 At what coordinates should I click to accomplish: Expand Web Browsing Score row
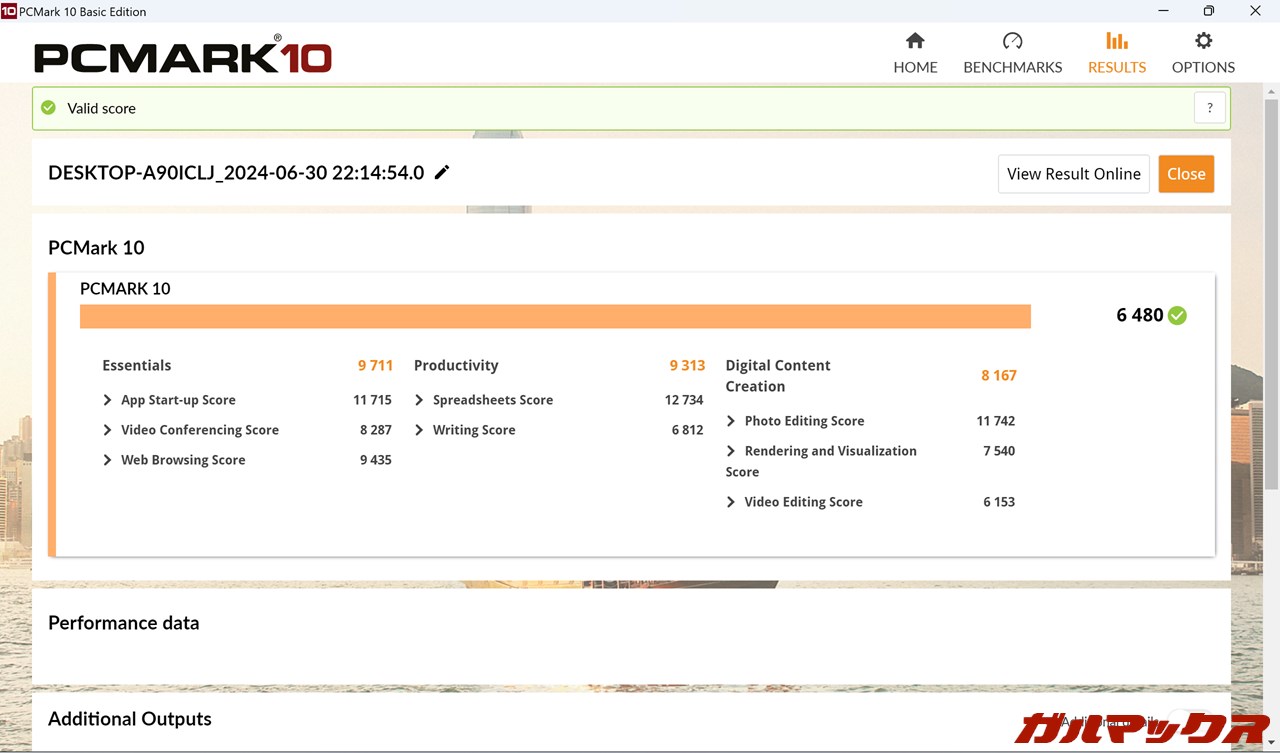108,460
